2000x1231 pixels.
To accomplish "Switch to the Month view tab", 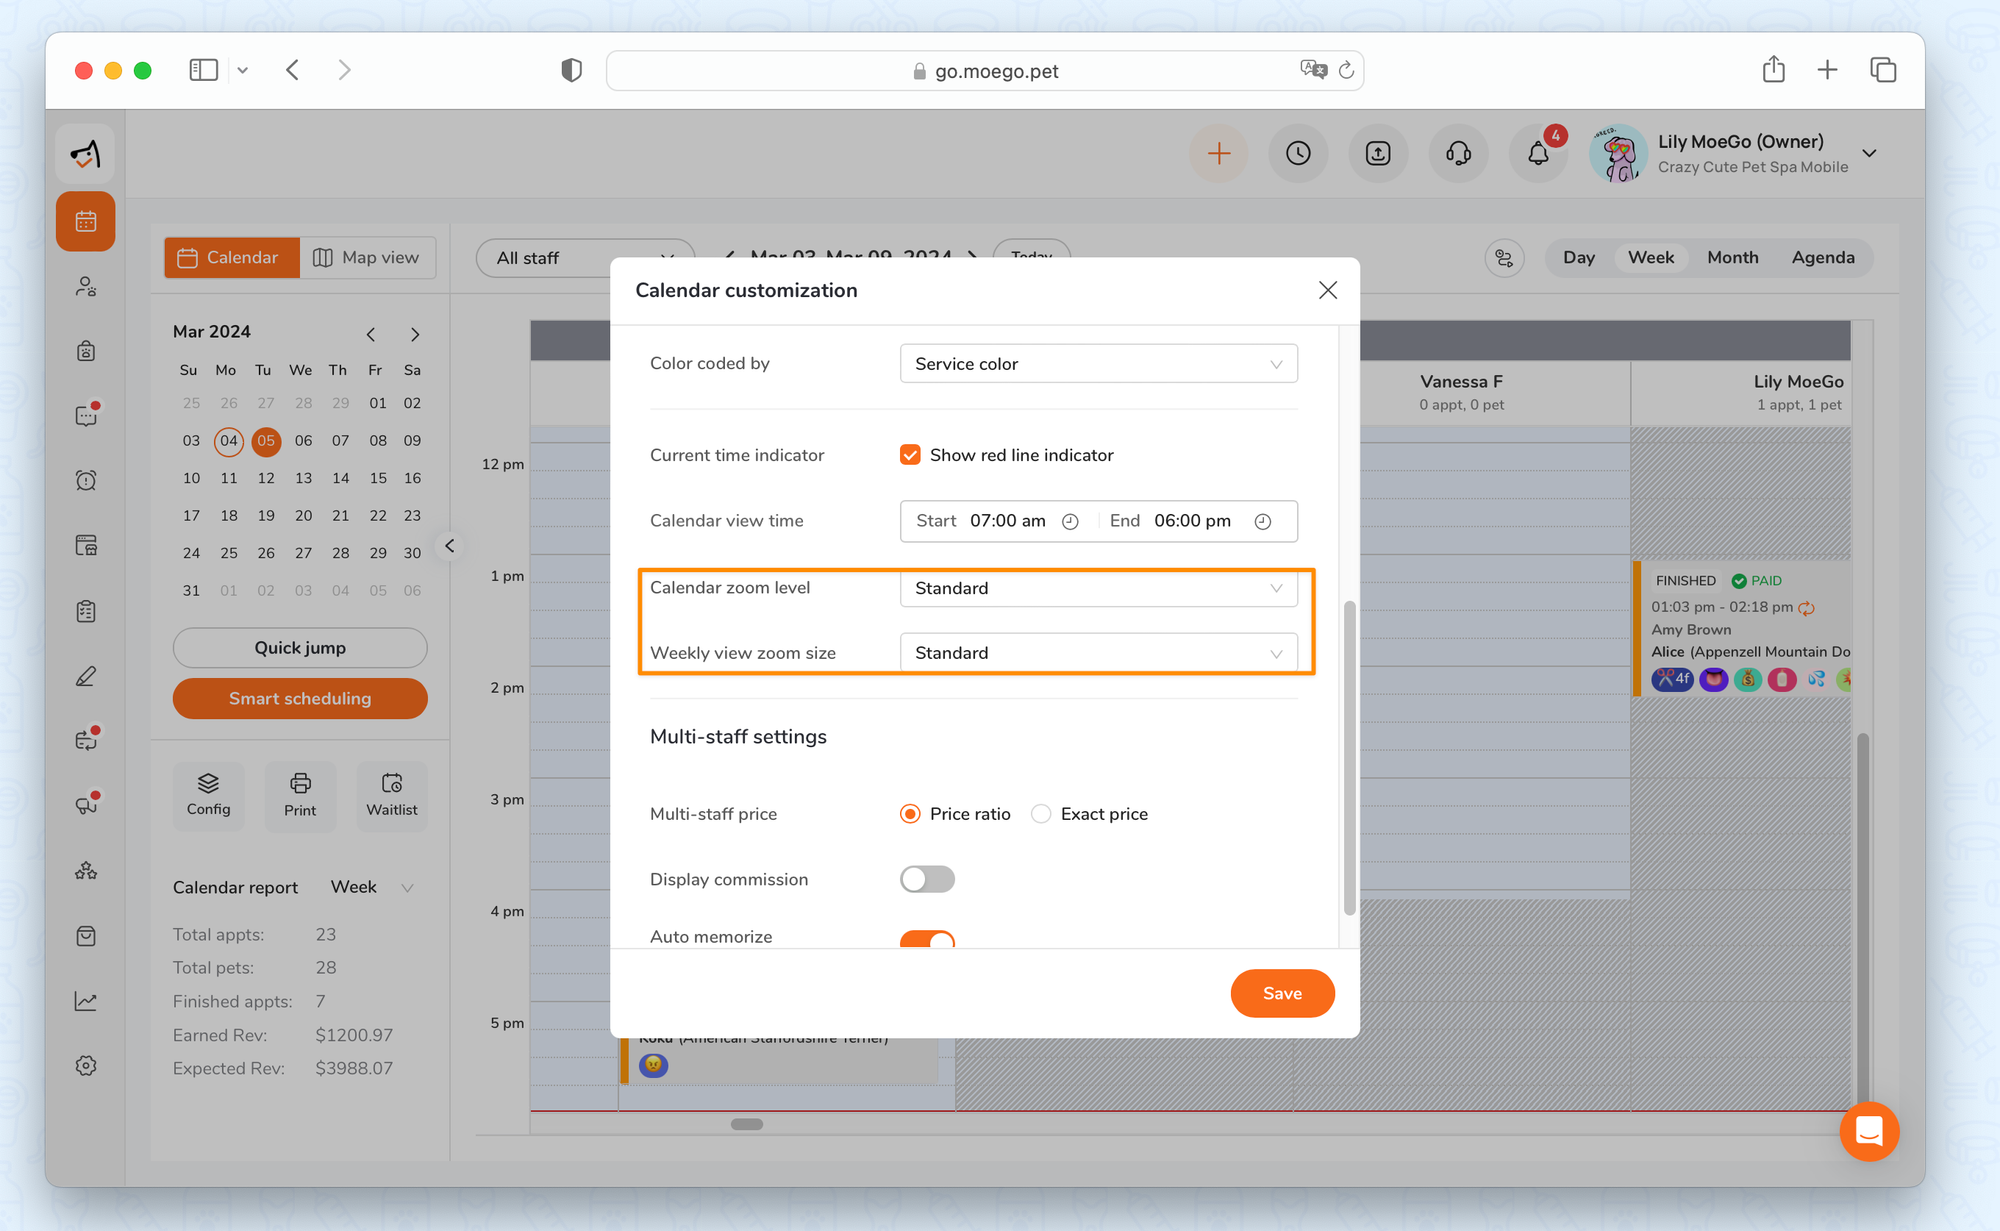I will click(x=1732, y=257).
